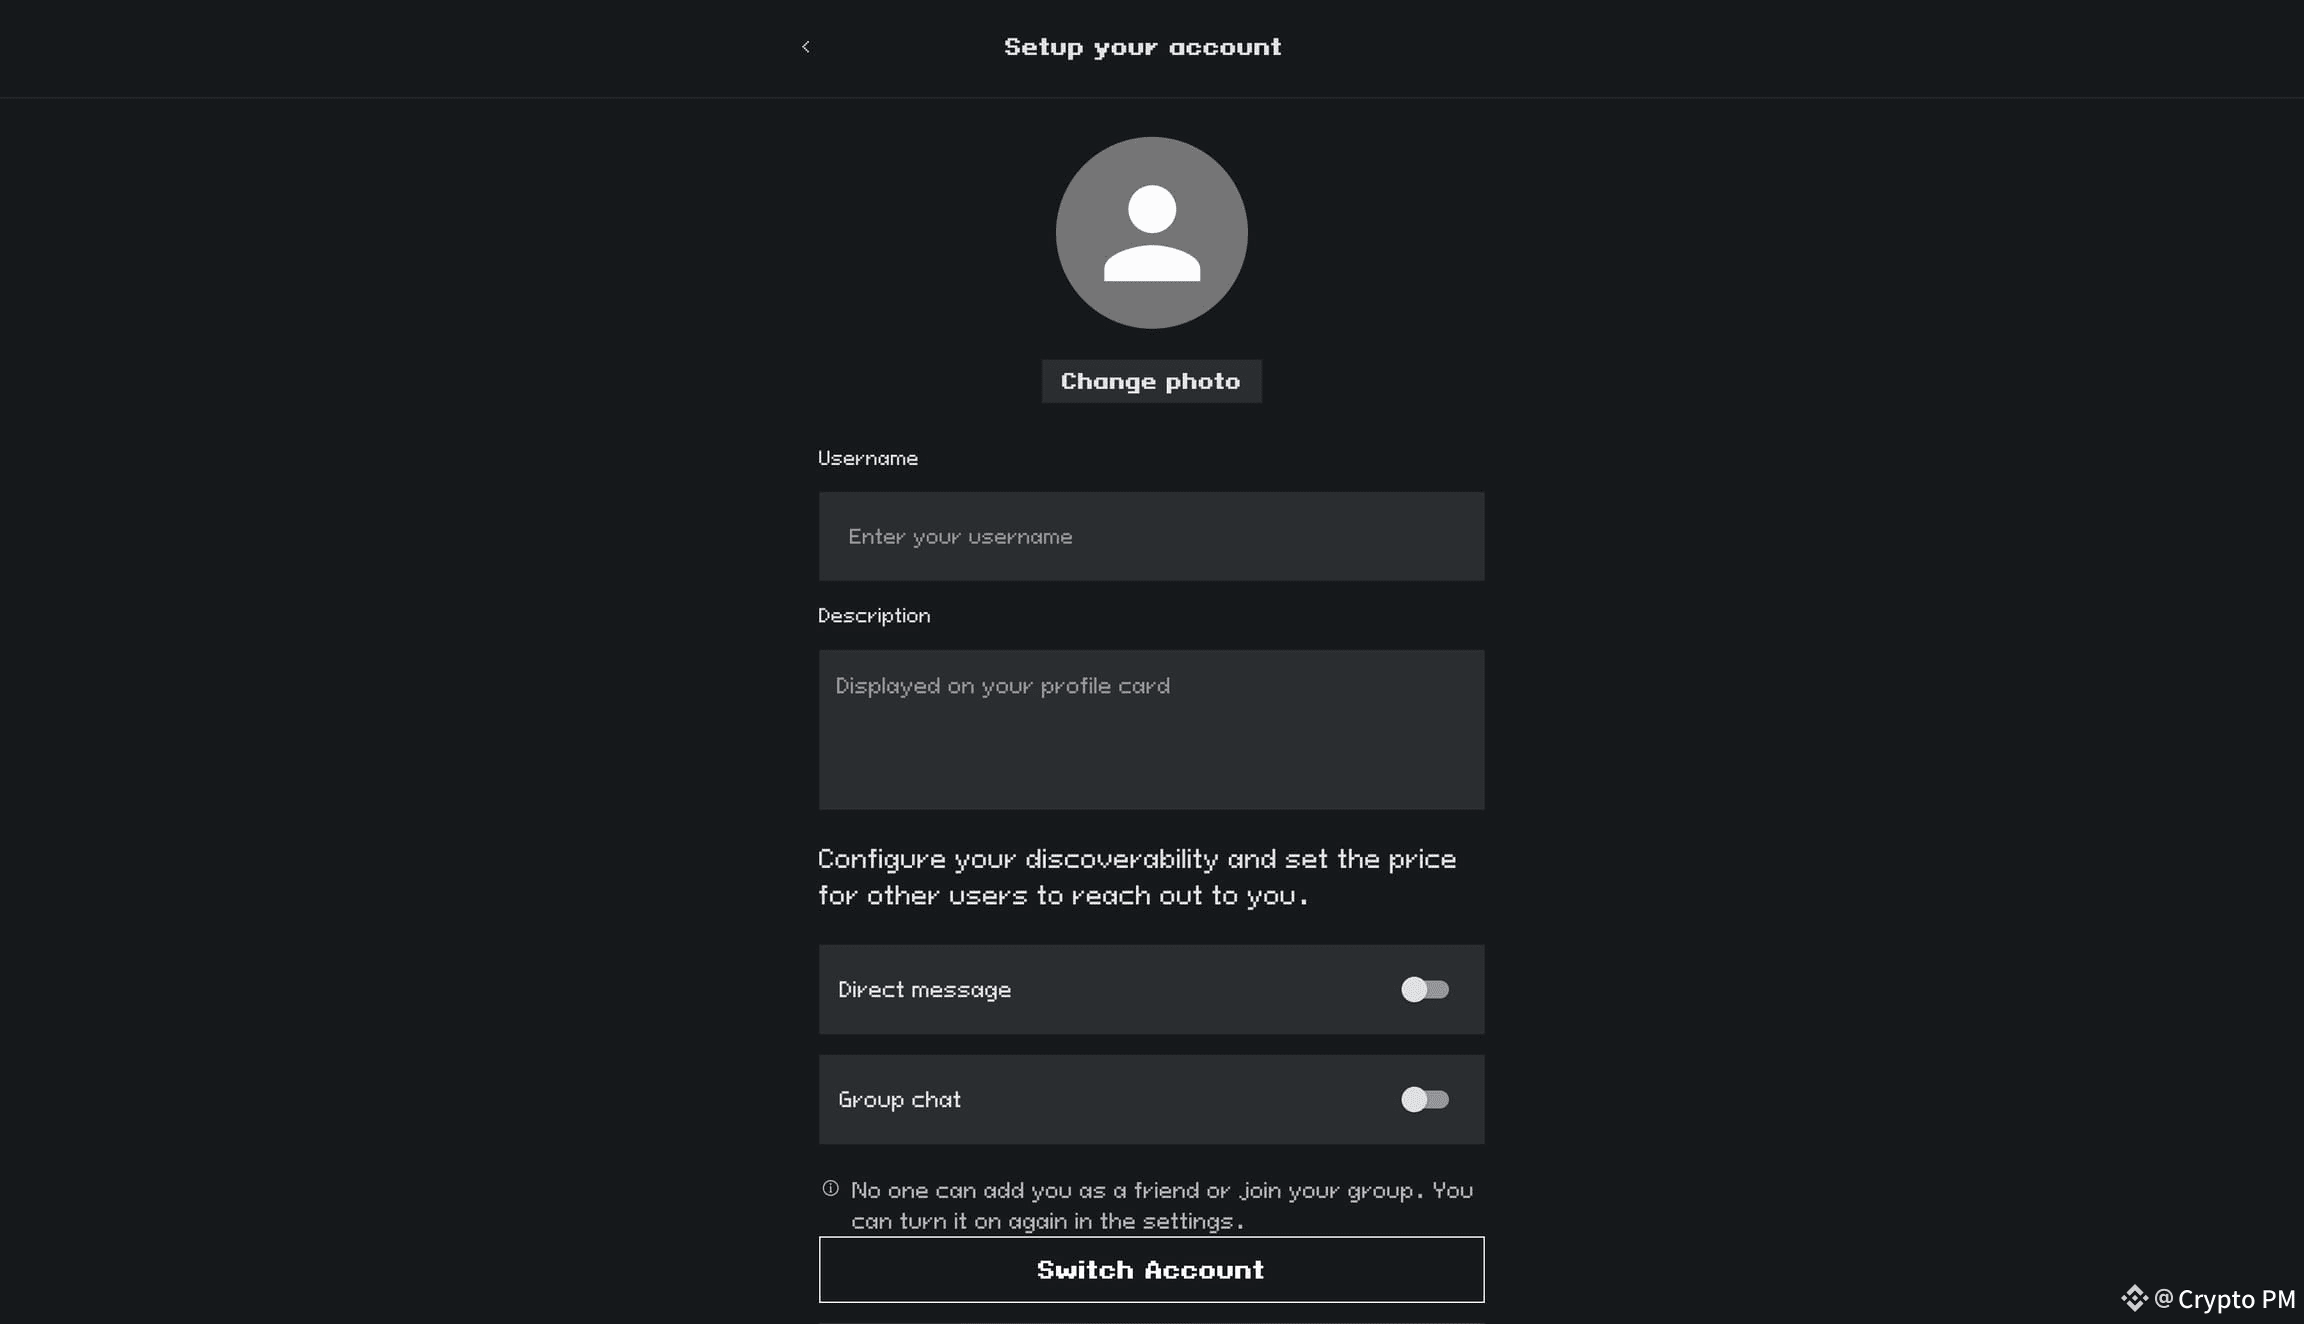Click empty space in Direct message row
The image size is (2304, 1324).
pos(1200,990)
